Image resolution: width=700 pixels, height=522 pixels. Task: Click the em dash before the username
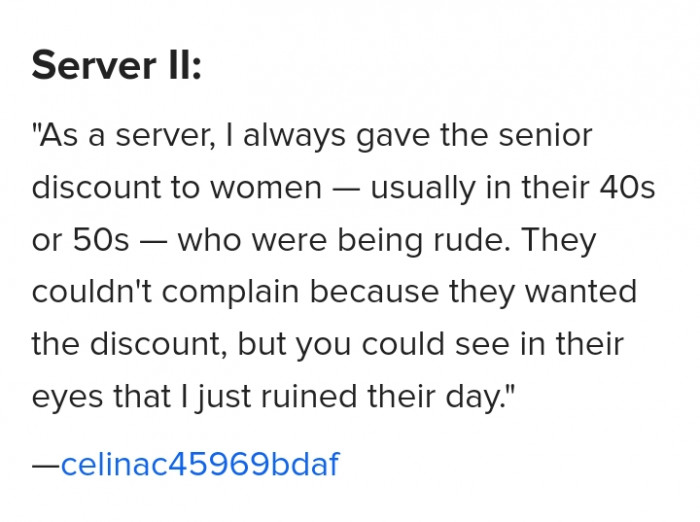[x=46, y=464]
